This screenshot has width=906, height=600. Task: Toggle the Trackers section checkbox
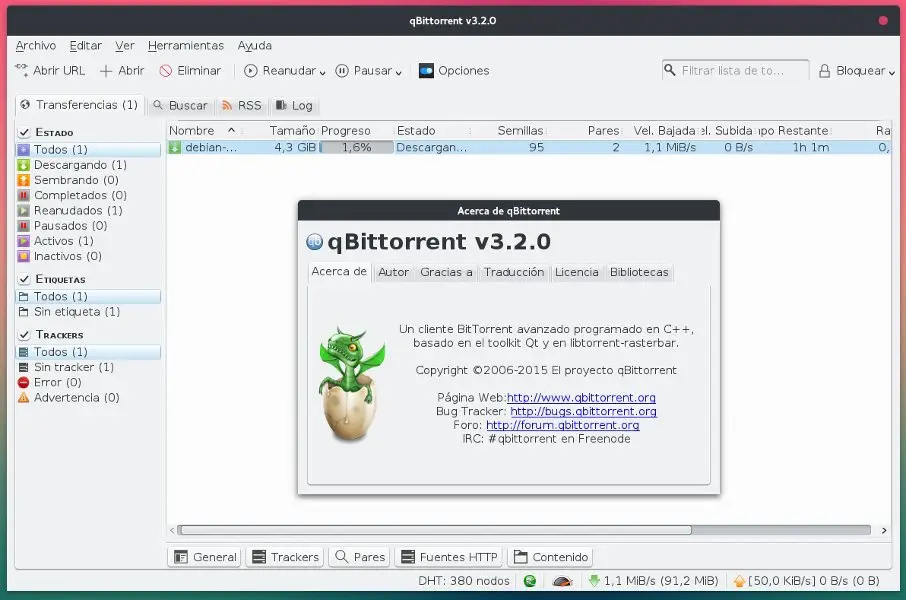click(x=24, y=335)
